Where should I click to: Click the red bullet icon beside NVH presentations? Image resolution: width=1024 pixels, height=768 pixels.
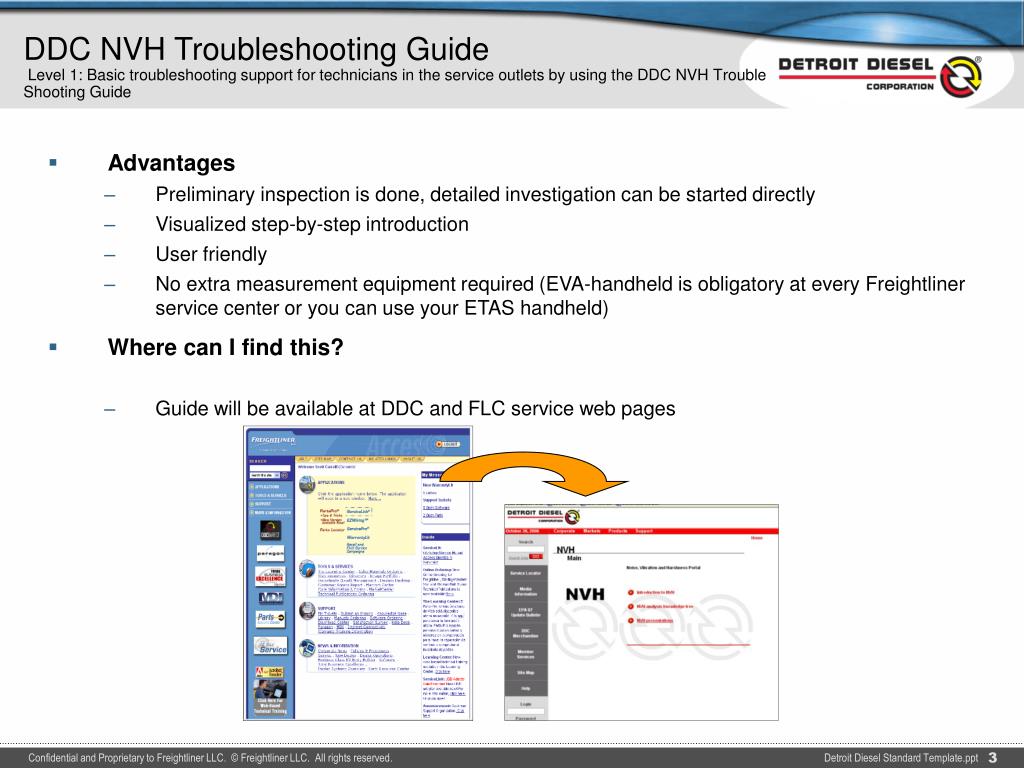click(x=631, y=620)
